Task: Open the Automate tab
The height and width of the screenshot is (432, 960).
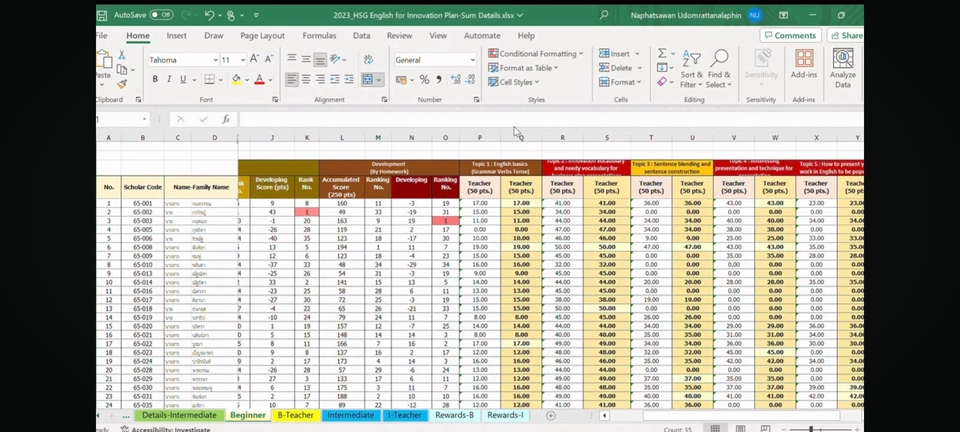Action: pyautogui.click(x=482, y=35)
